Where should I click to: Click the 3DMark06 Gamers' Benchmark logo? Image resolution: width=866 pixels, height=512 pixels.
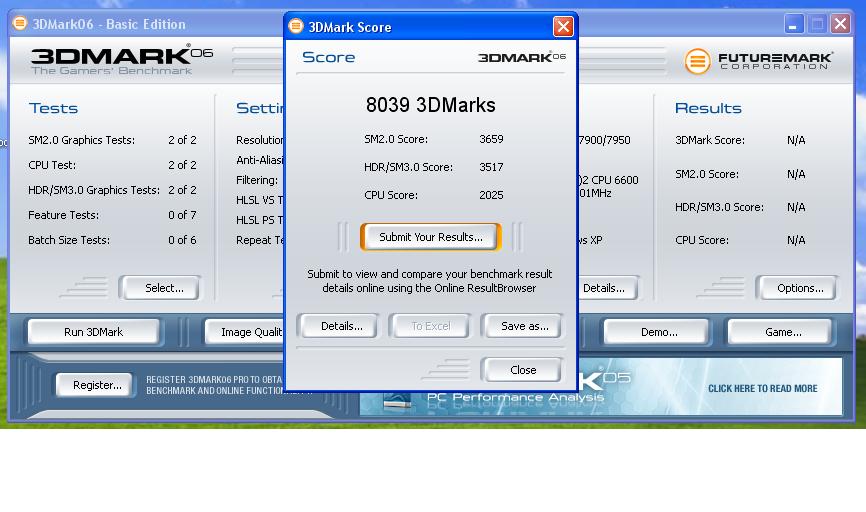pos(122,60)
